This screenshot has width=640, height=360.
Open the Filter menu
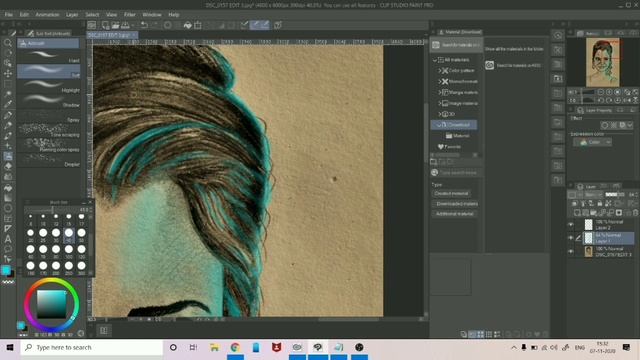click(x=130, y=15)
